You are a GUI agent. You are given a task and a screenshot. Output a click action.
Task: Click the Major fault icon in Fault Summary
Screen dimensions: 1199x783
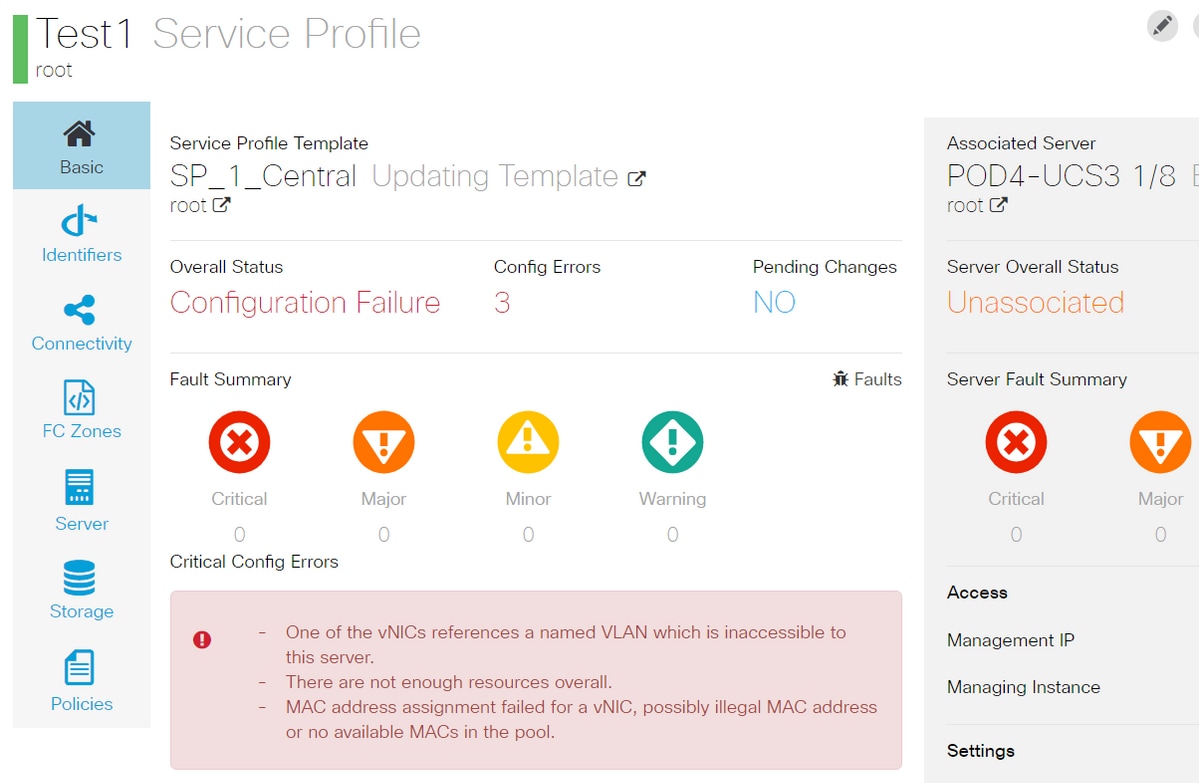point(383,442)
